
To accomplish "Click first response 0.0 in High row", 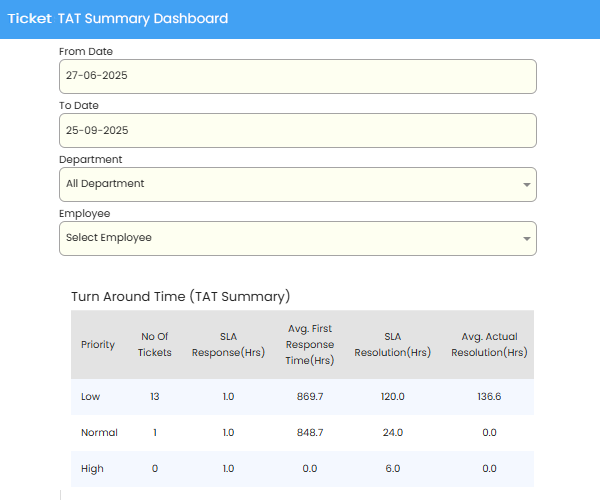I will coord(310,469).
